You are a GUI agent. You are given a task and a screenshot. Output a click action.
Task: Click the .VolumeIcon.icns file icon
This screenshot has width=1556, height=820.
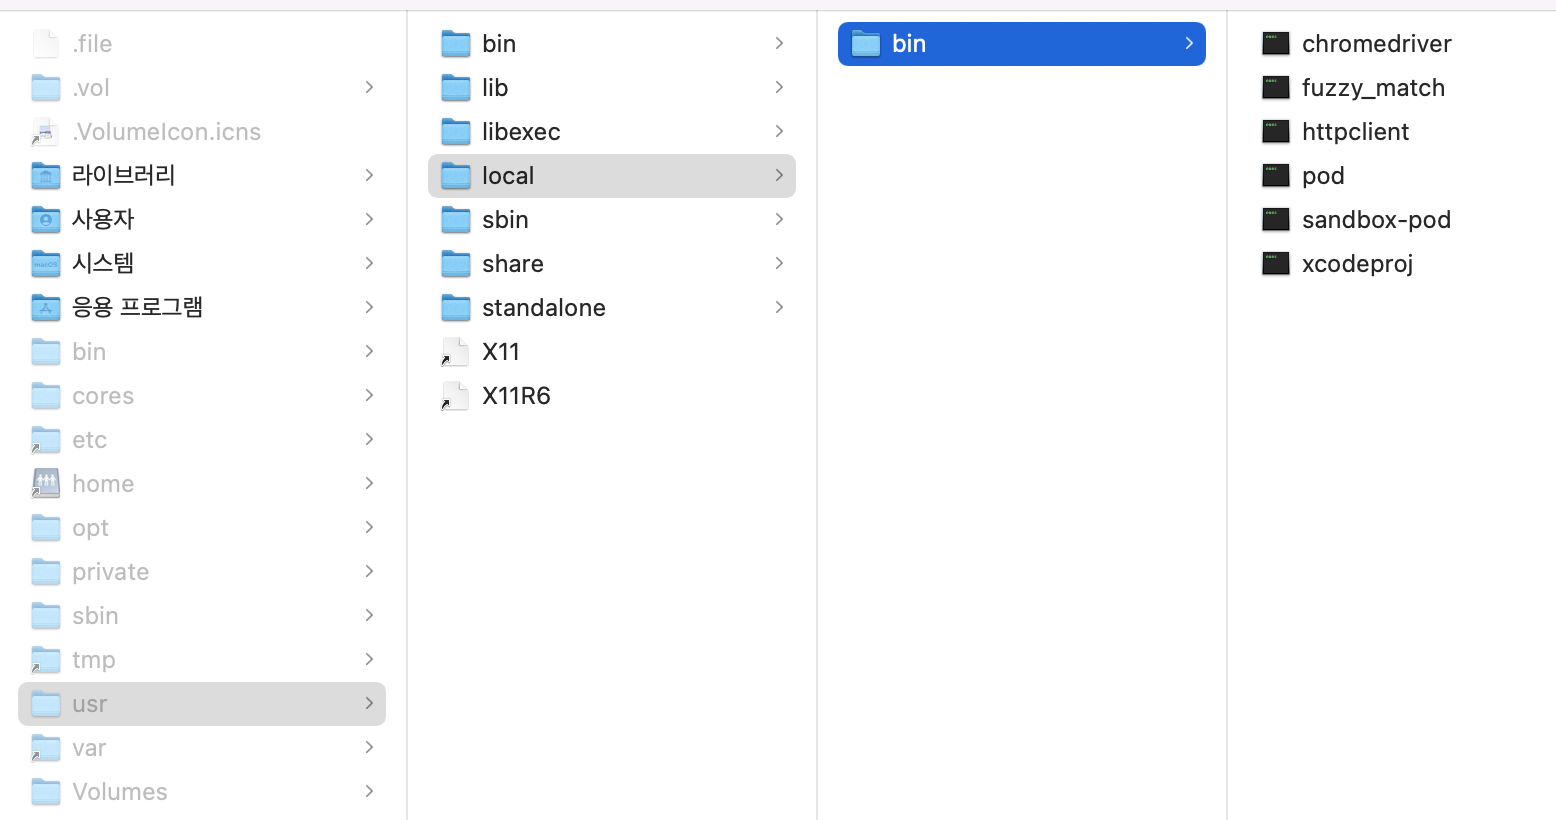point(46,131)
